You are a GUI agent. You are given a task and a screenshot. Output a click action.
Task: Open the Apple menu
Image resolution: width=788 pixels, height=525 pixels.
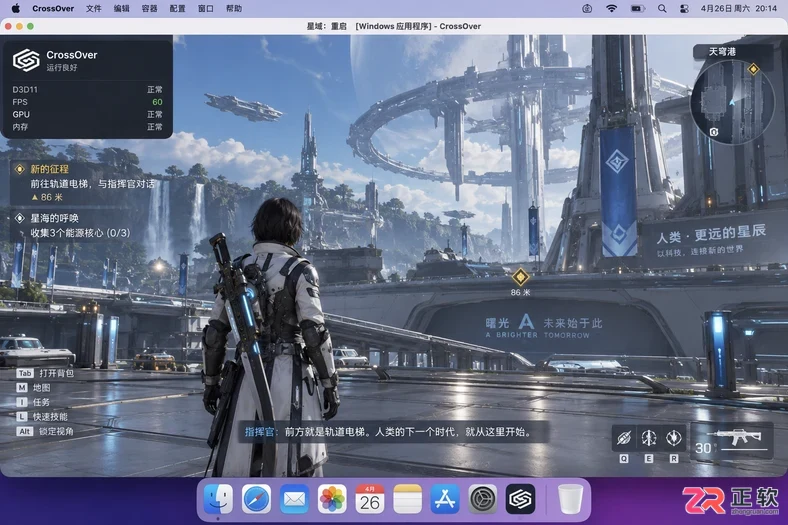[16, 9]
